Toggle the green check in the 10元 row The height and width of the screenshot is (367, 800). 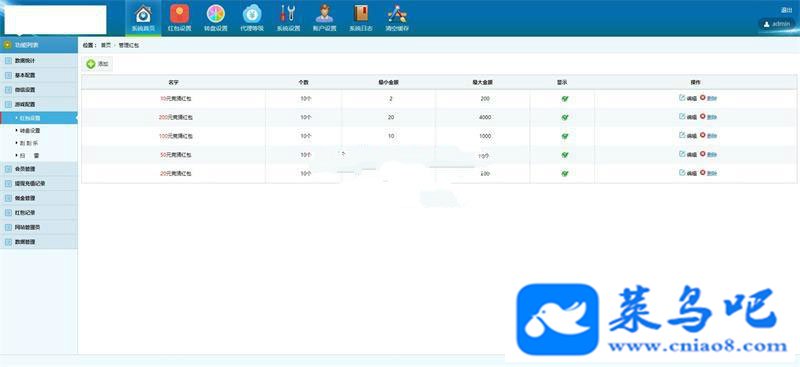[565, 99]
